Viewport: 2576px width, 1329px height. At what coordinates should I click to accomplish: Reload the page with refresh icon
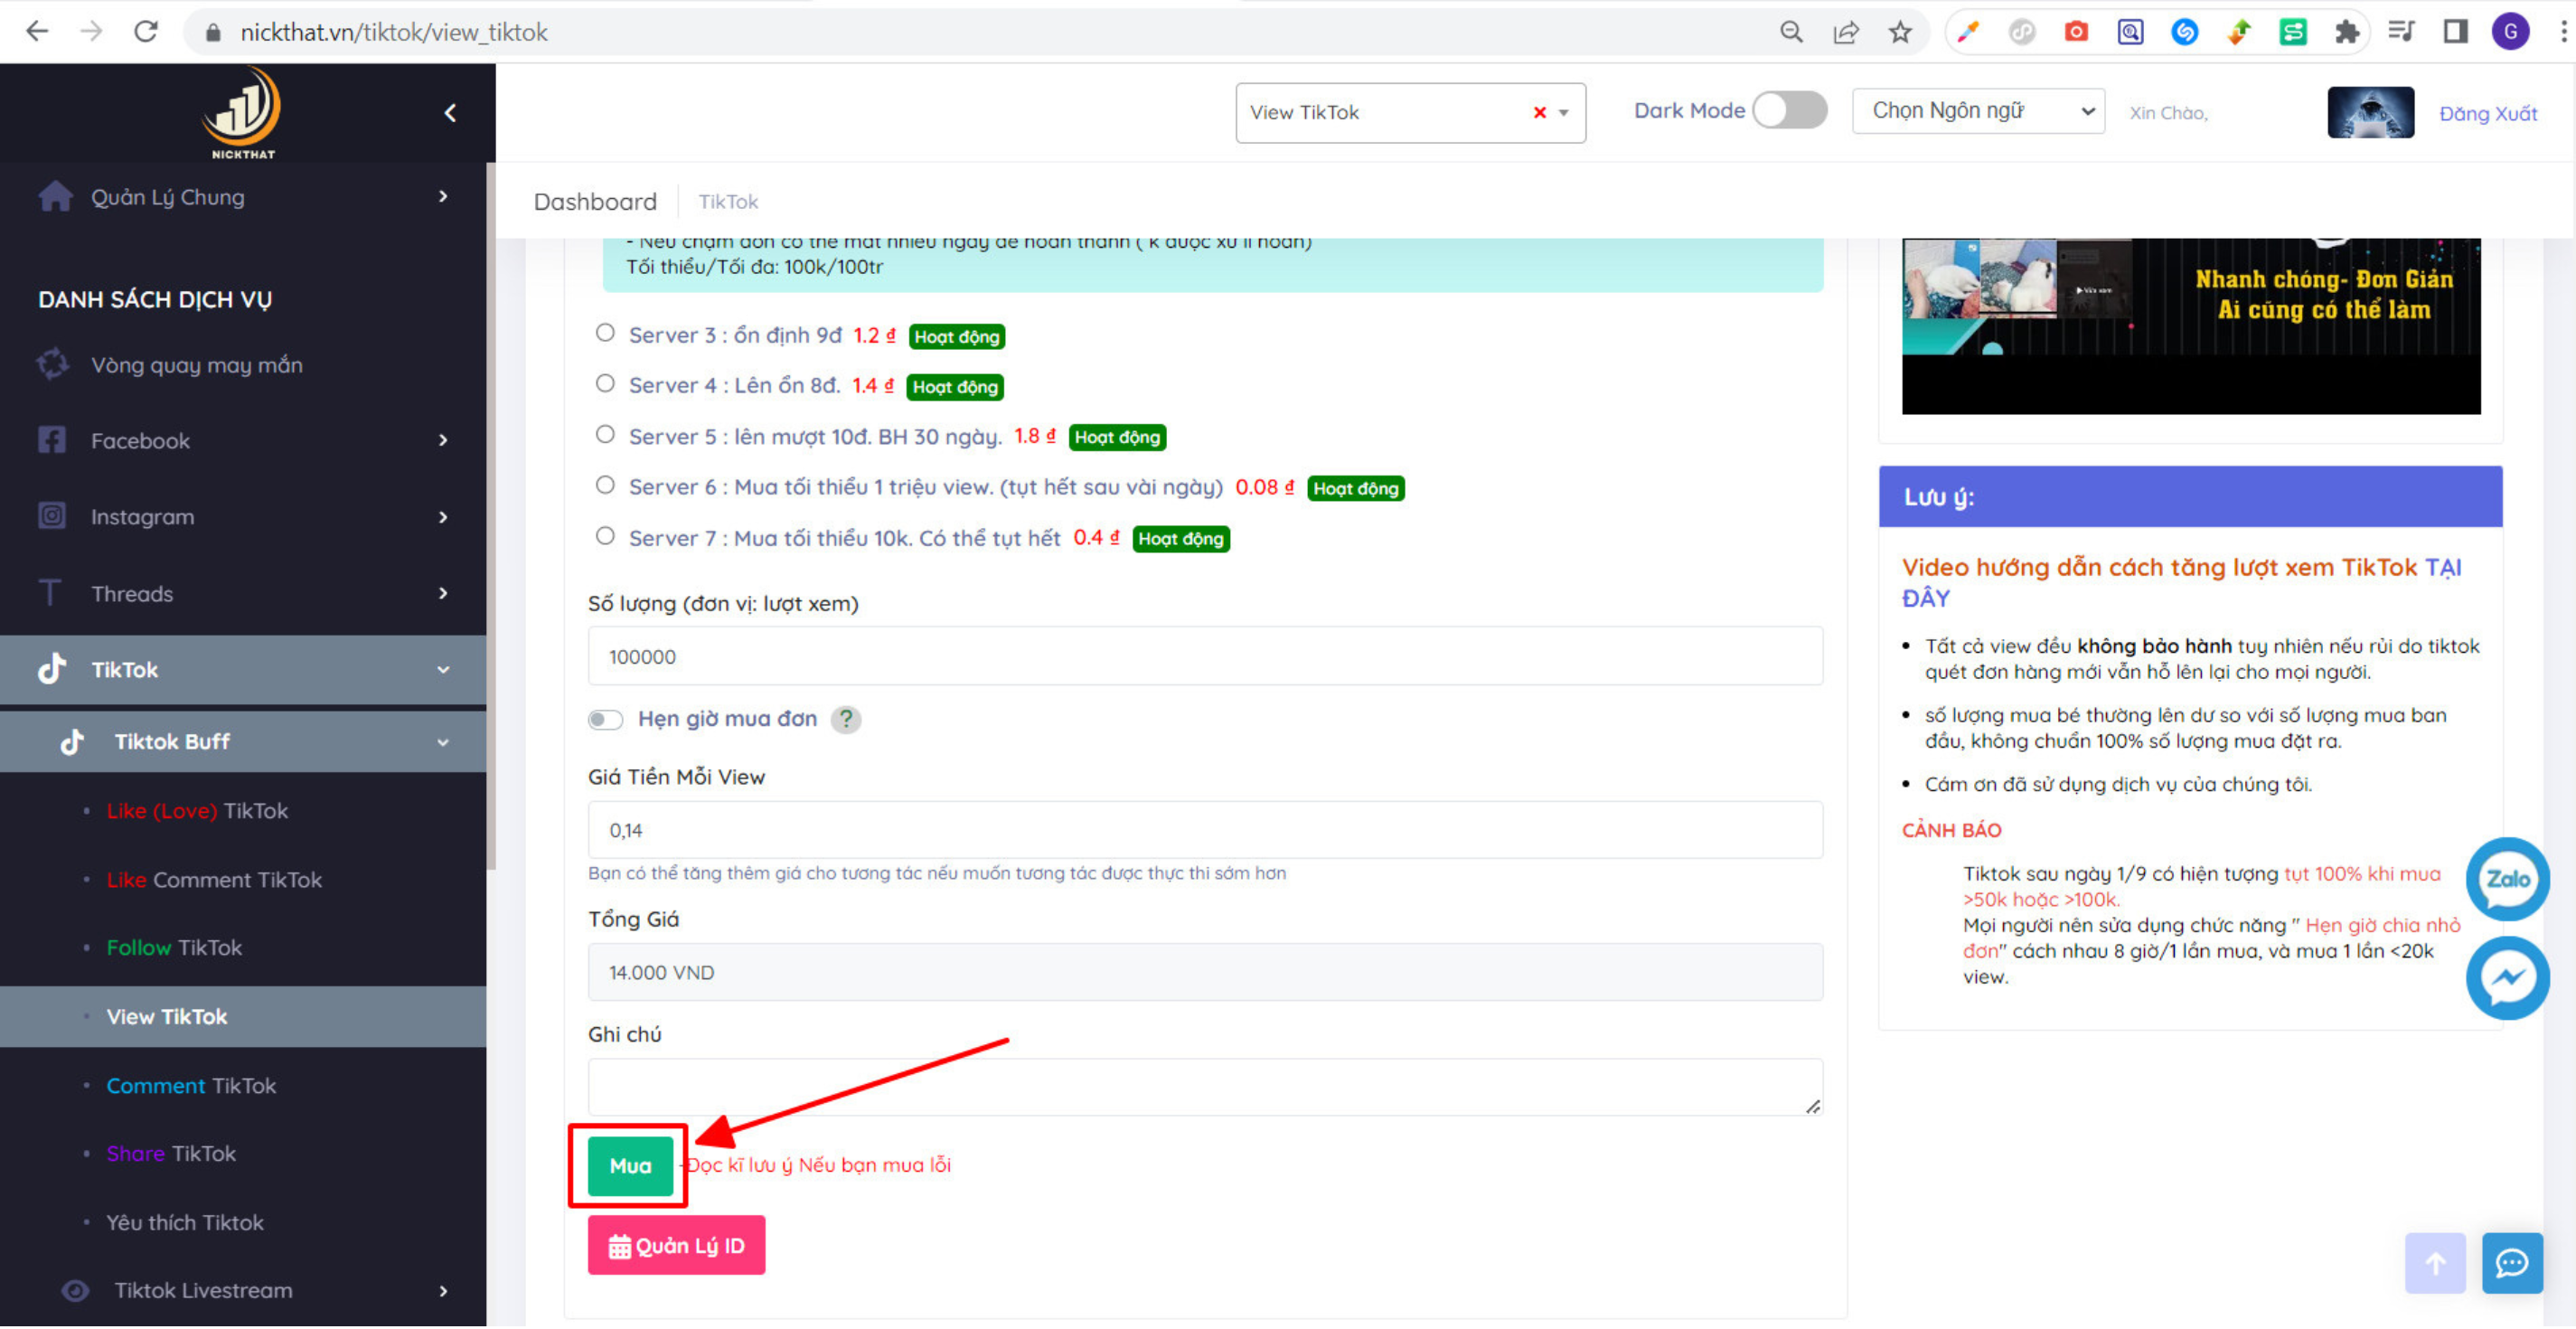coord(146,32)
